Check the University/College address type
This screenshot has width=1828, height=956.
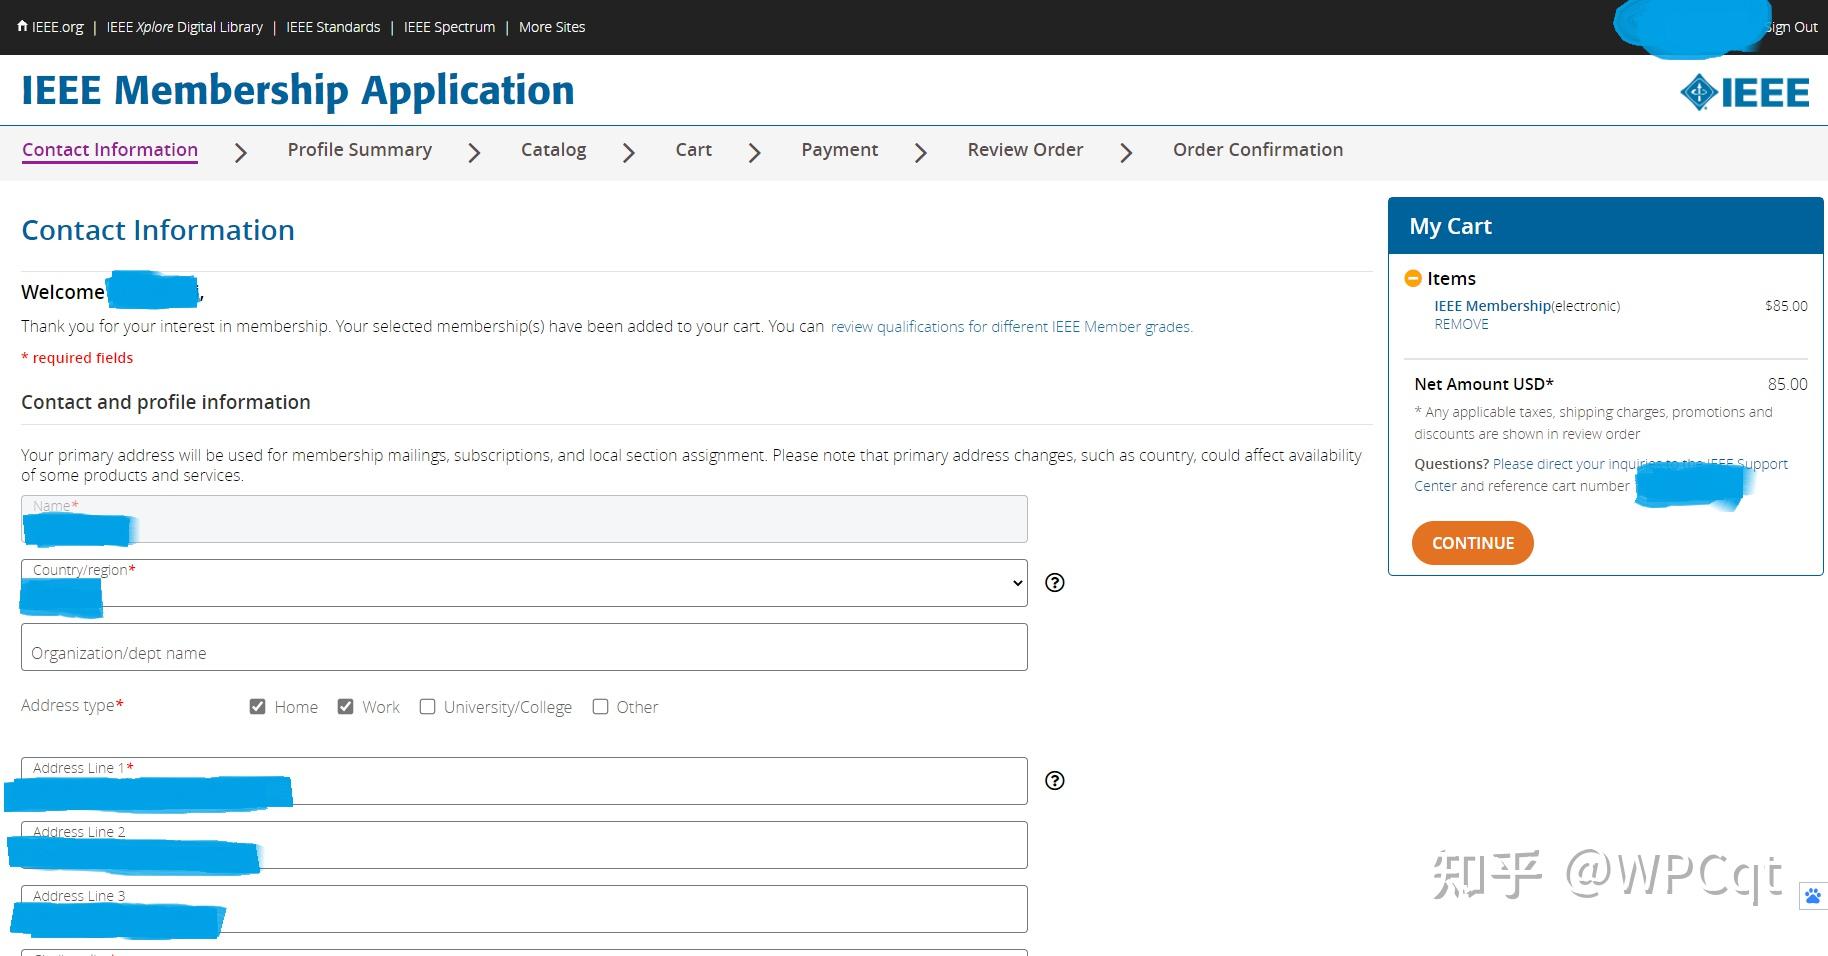click(x=427, y=707)
